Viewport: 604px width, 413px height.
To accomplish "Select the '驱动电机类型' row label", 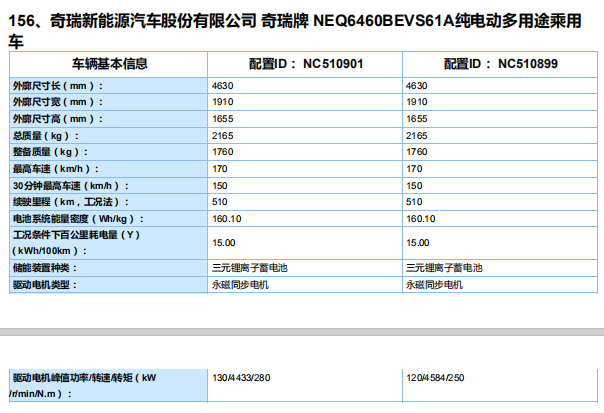I will tap(45, 285).
